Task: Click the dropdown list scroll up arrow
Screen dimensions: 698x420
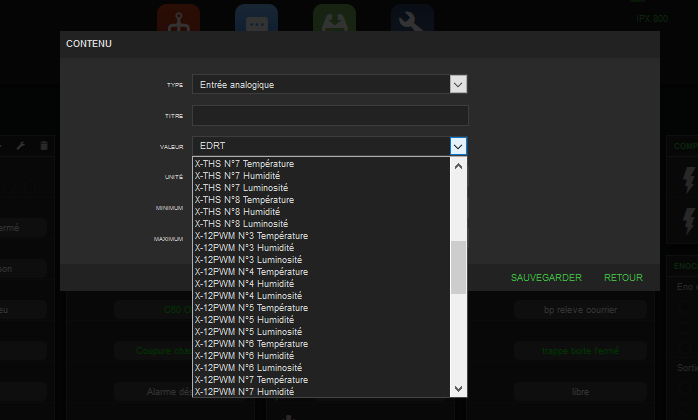Action: (x=458, y=166)
